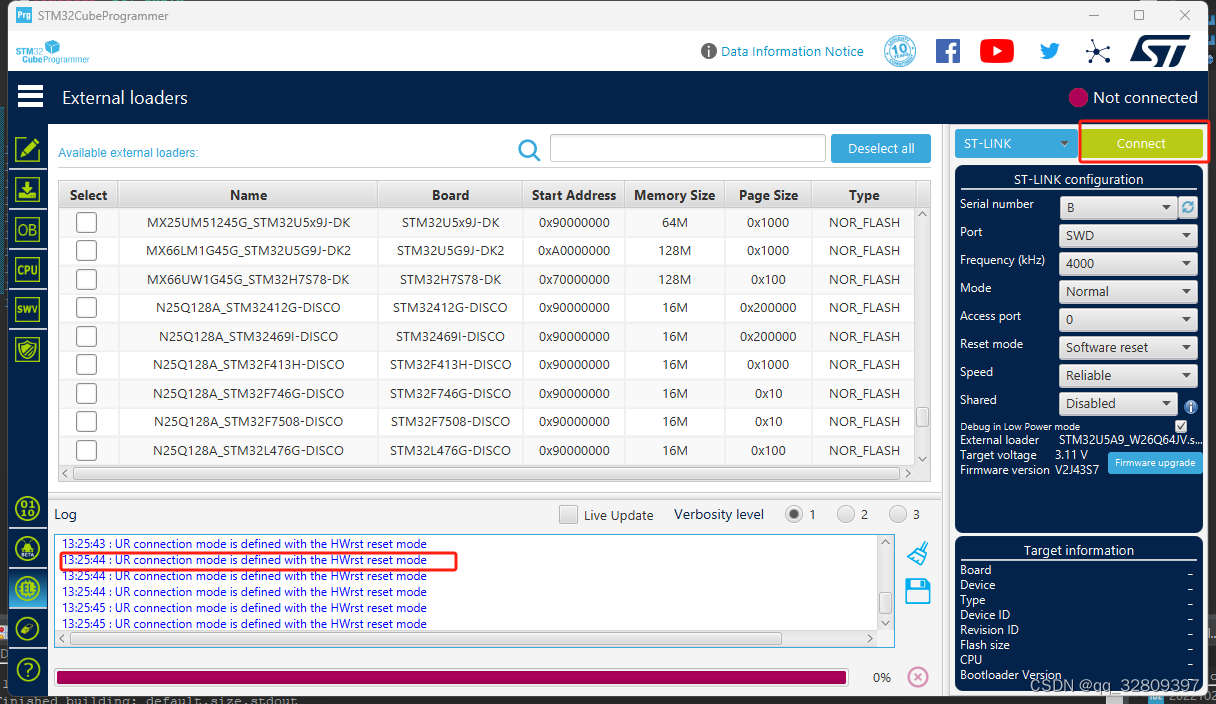The width and height of the screenshot is (1216, 704).
Task: Click the progress bar at 0%
Action: point(451,677)
